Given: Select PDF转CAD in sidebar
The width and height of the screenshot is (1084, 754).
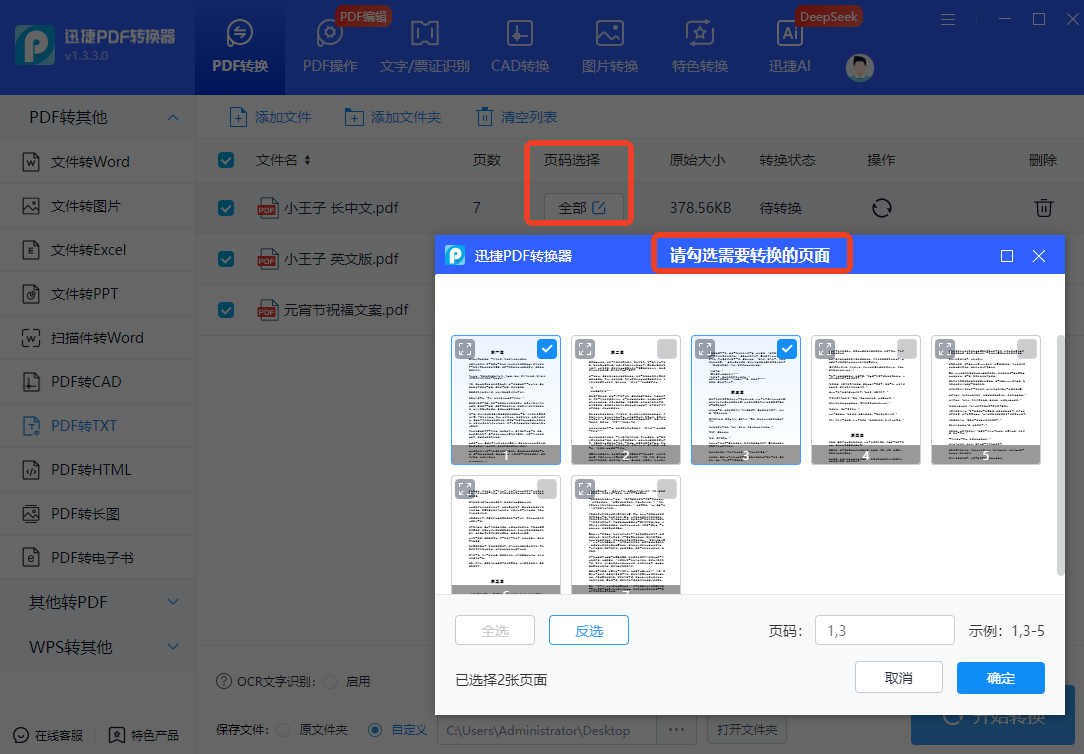Looking at the screenshot, I should pyautogui.click(x=97, y=381).
